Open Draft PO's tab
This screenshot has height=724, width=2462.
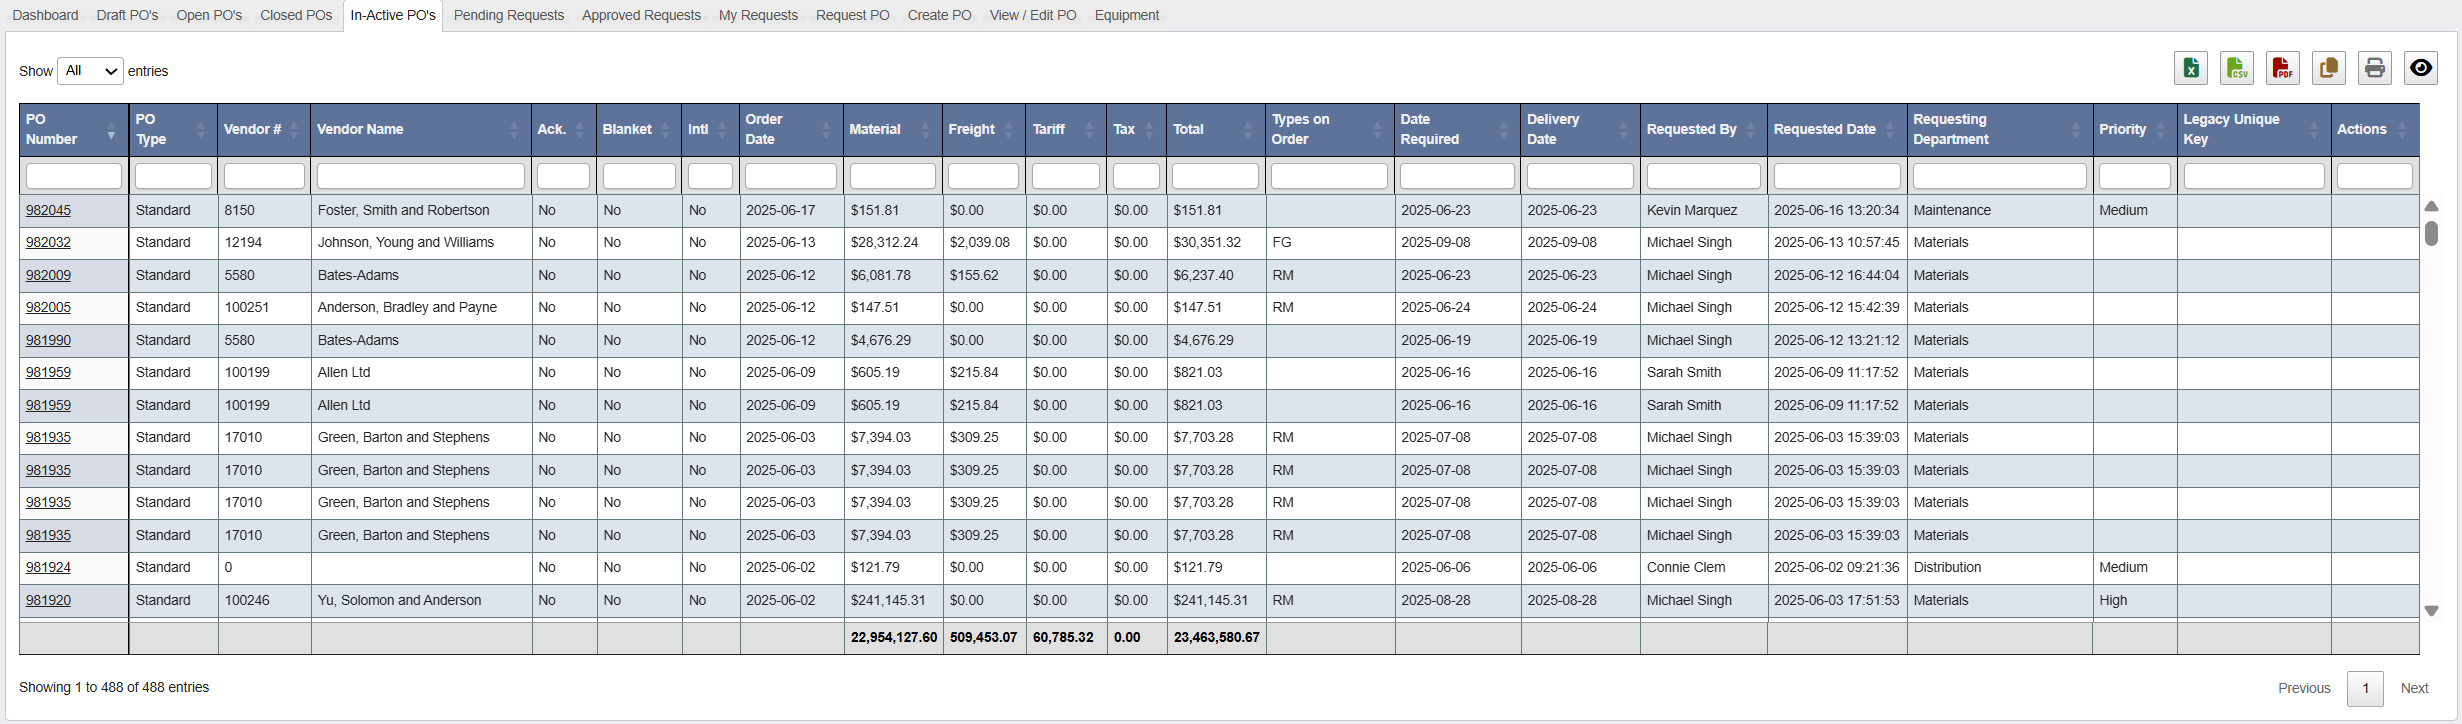tap(128, 15)
